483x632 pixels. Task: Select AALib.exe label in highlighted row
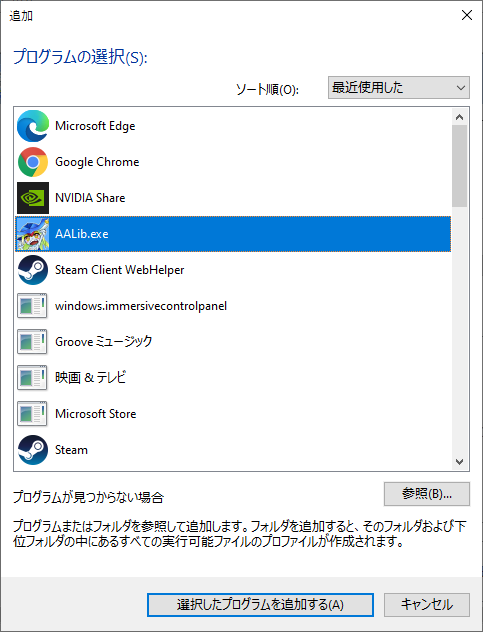[82, 234]
